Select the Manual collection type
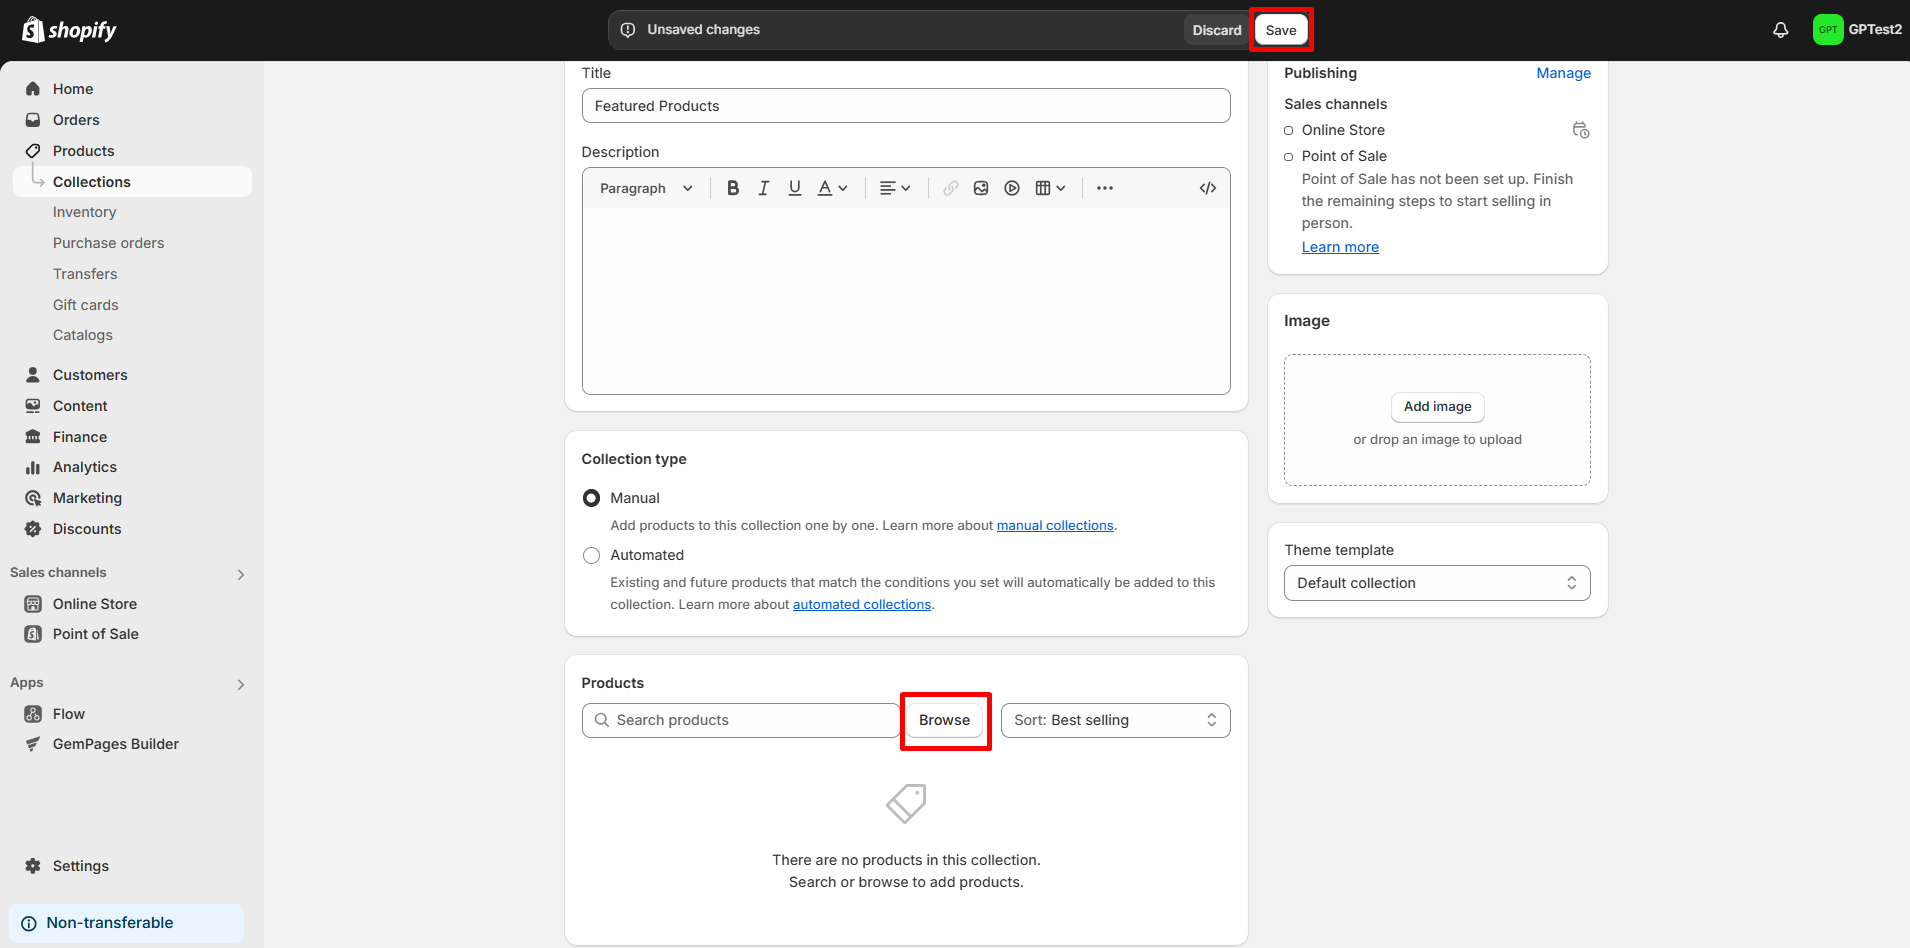Image resolution: width=1910 pixels, height=948 pixels. (592, 498)
